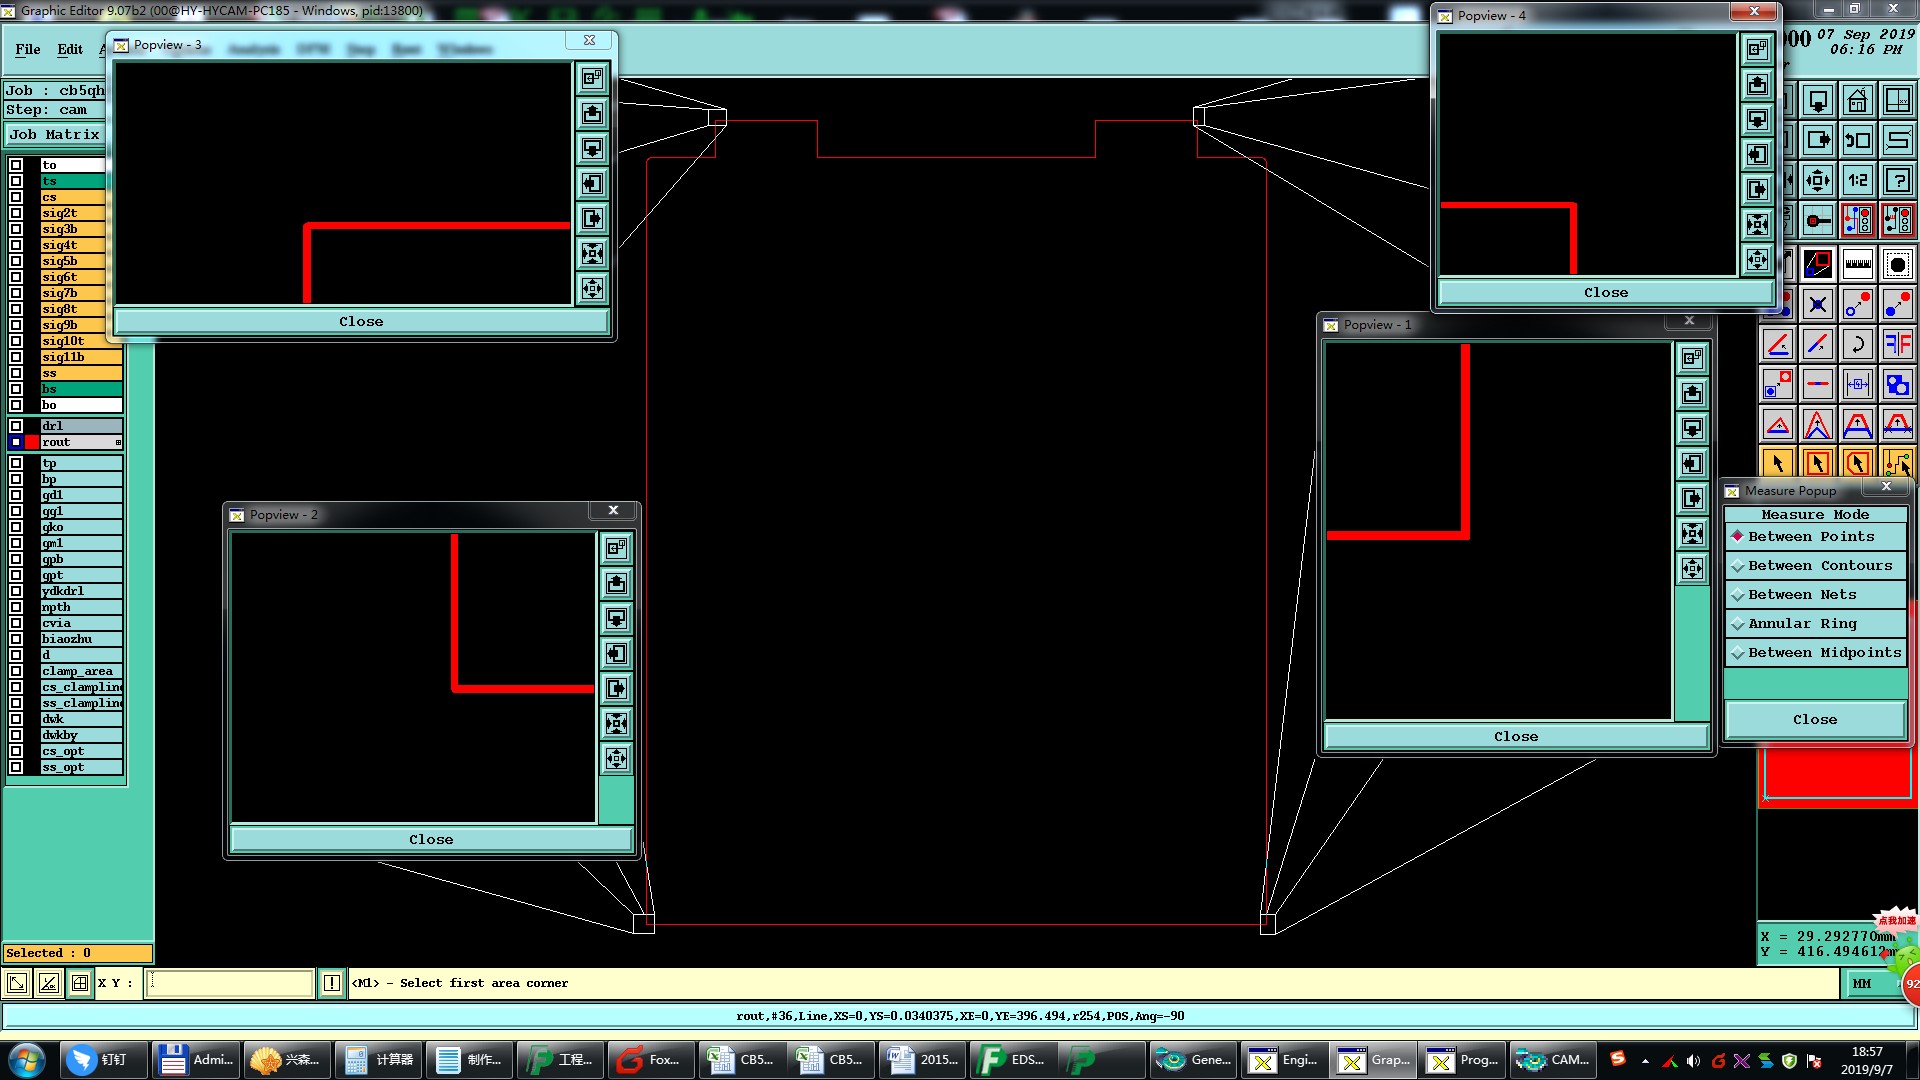Viewport: 1920px width, 1080px height.
Task: Click the home view icon in toolbar
Action: click(1857, 101)
